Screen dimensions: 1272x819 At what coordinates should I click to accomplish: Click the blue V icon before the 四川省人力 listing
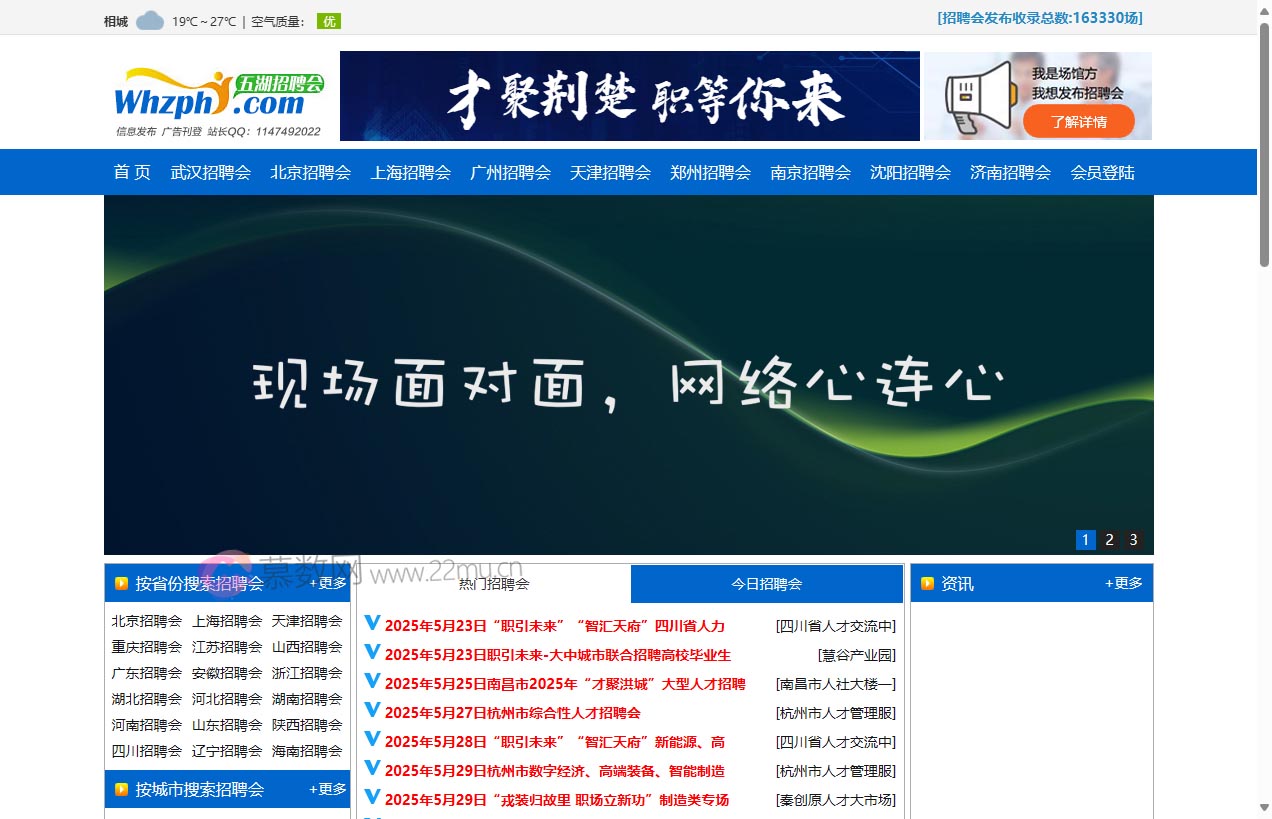click(371, 625)
